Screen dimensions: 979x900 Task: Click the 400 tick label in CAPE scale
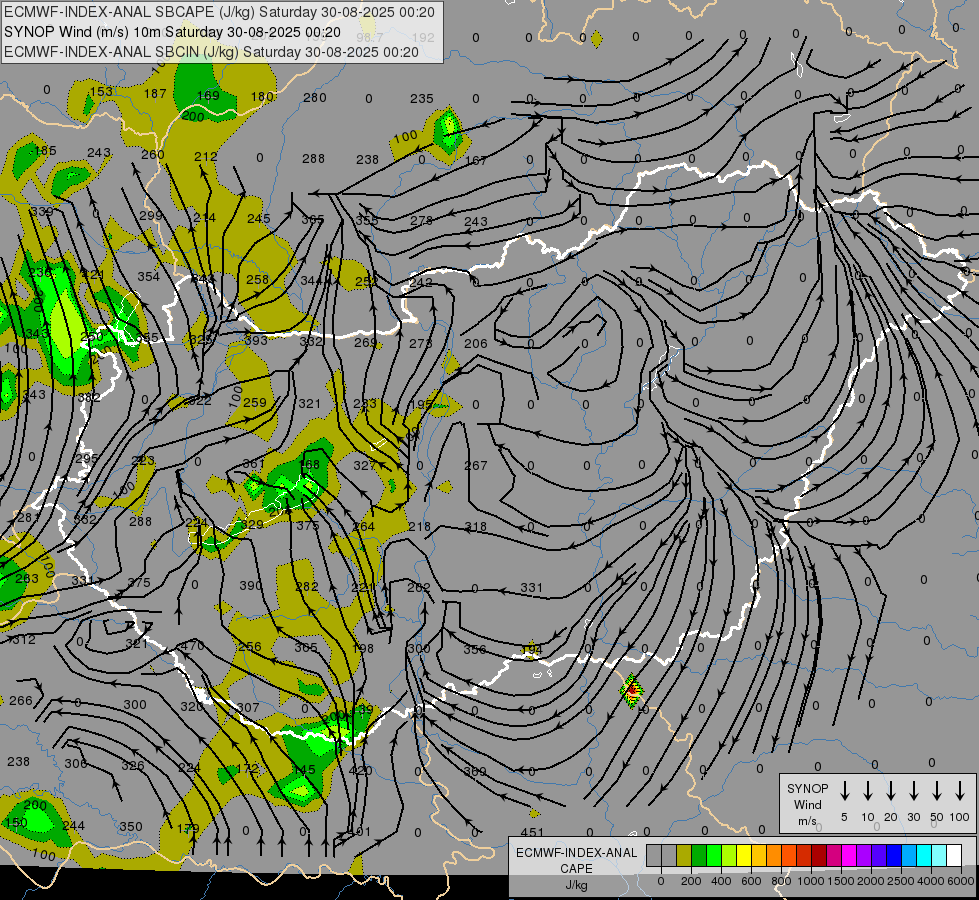721,881
